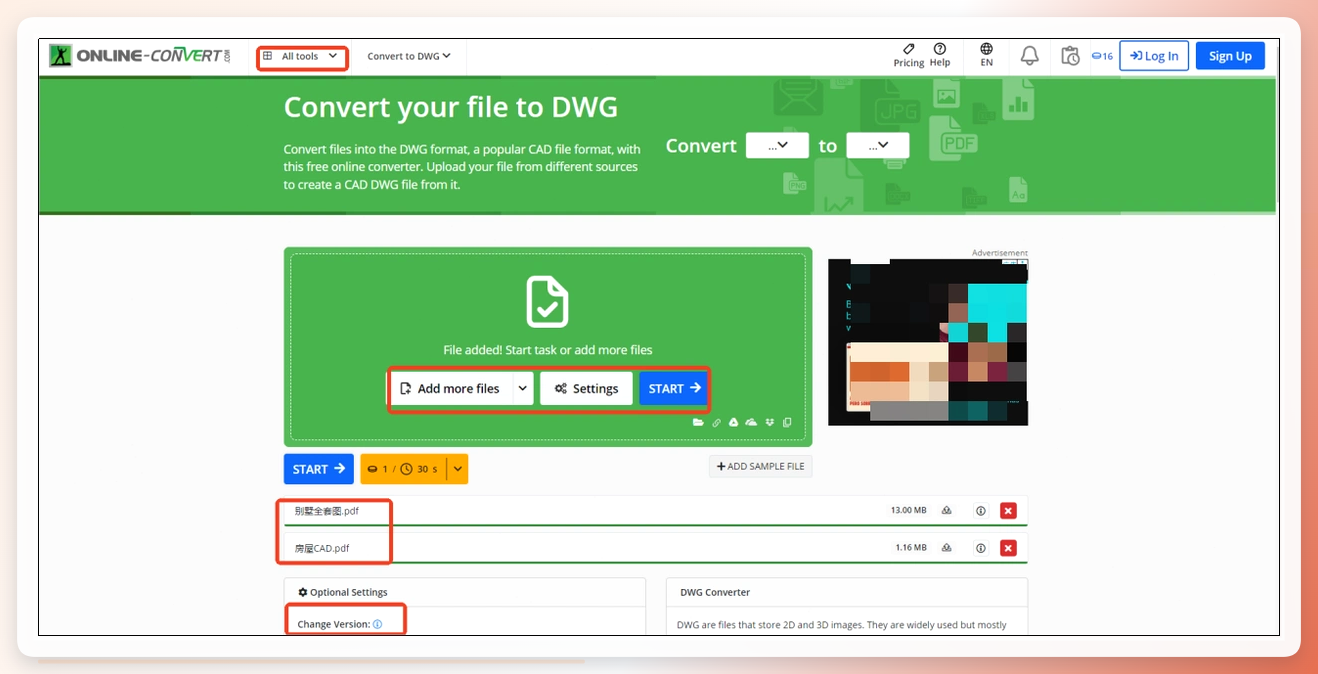Show file info for 别墅全套图.pdf
This screenshot has height=674, width=1318.
981,511
